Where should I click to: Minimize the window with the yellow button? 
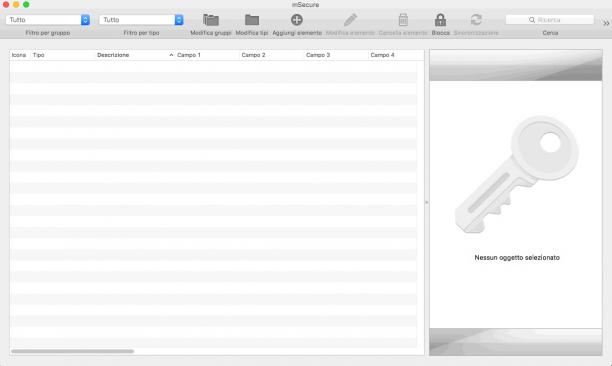(x=16, y=4)
